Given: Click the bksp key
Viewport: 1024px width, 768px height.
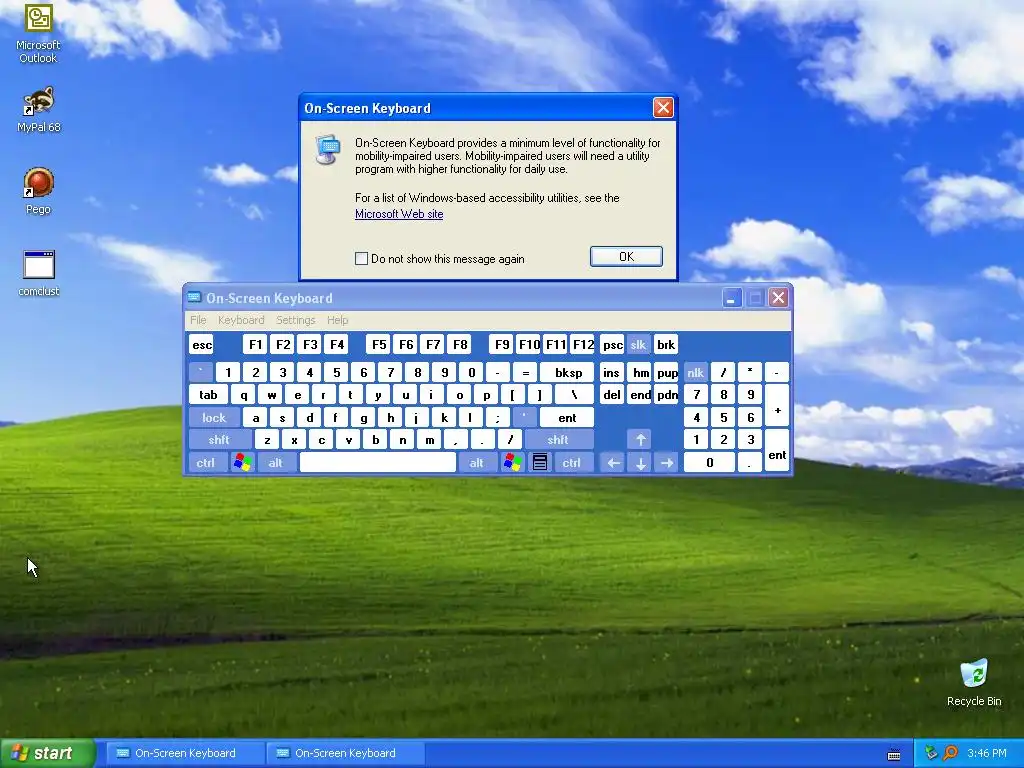Looking at the screenshot, I should coord(568,372).
